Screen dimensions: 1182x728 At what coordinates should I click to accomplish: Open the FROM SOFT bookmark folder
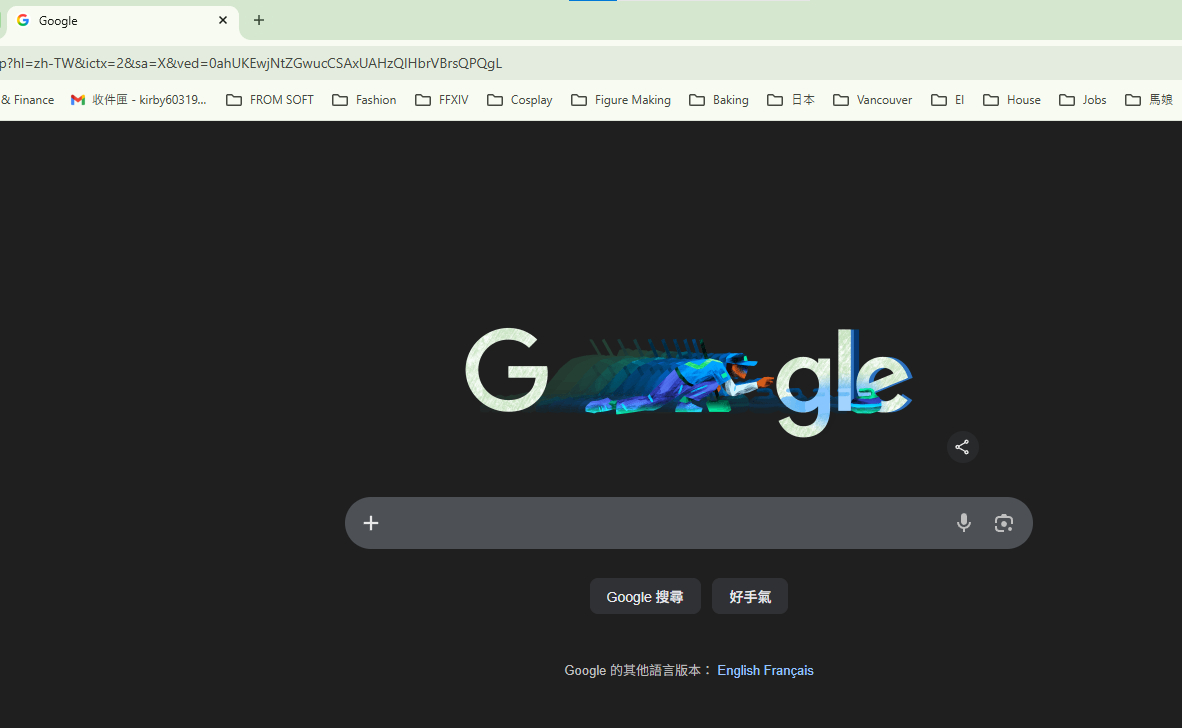point(270,100)
